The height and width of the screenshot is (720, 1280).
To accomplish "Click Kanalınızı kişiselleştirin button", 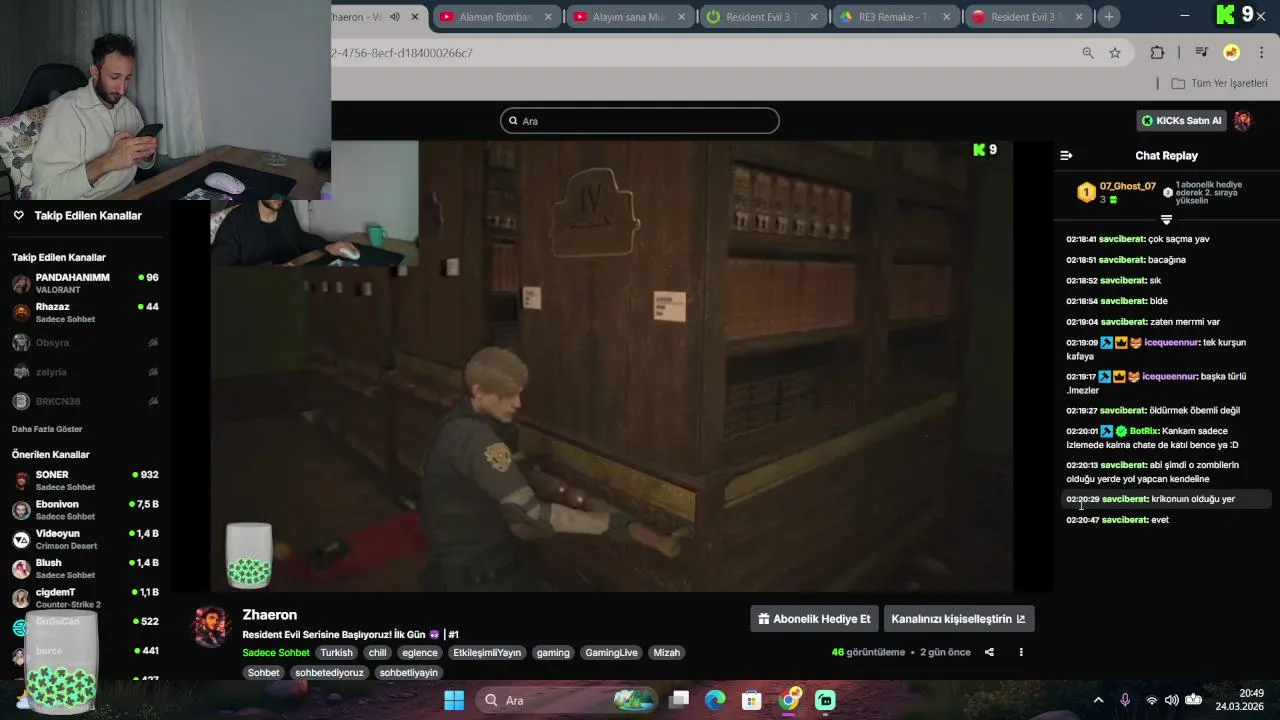I will coord(958,619).
